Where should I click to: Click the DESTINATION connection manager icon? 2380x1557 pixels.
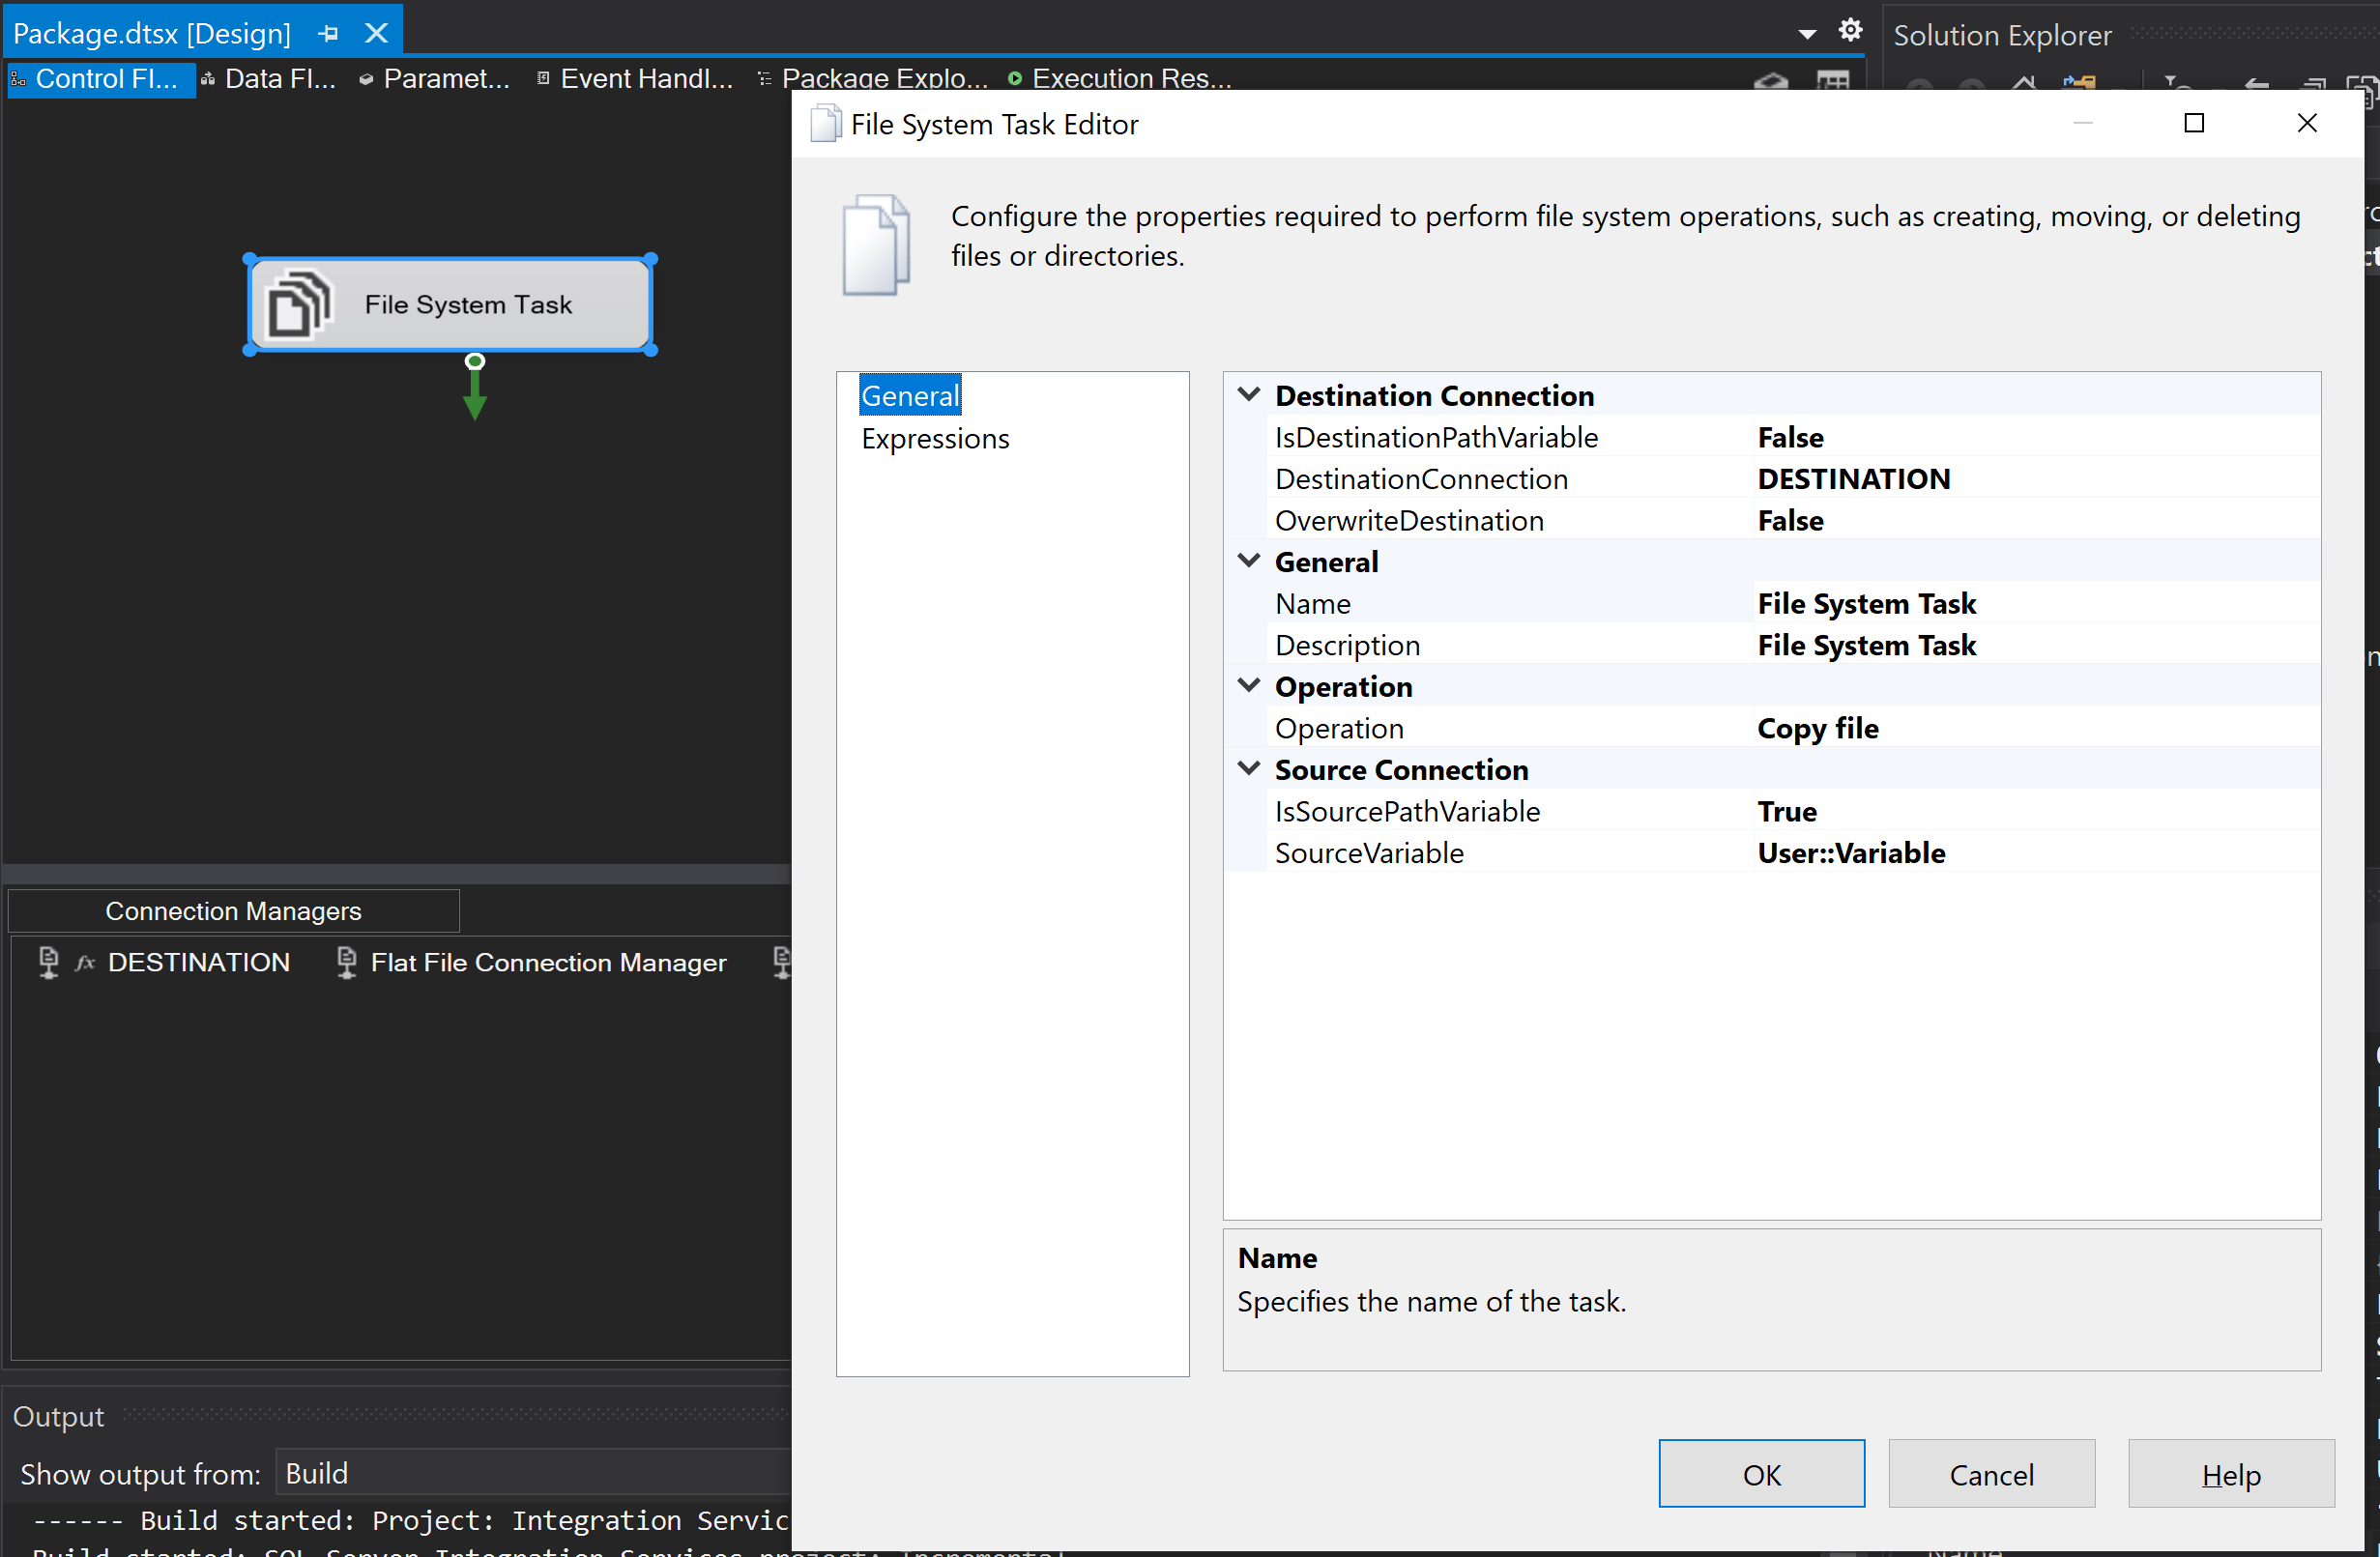pos(48,962)
